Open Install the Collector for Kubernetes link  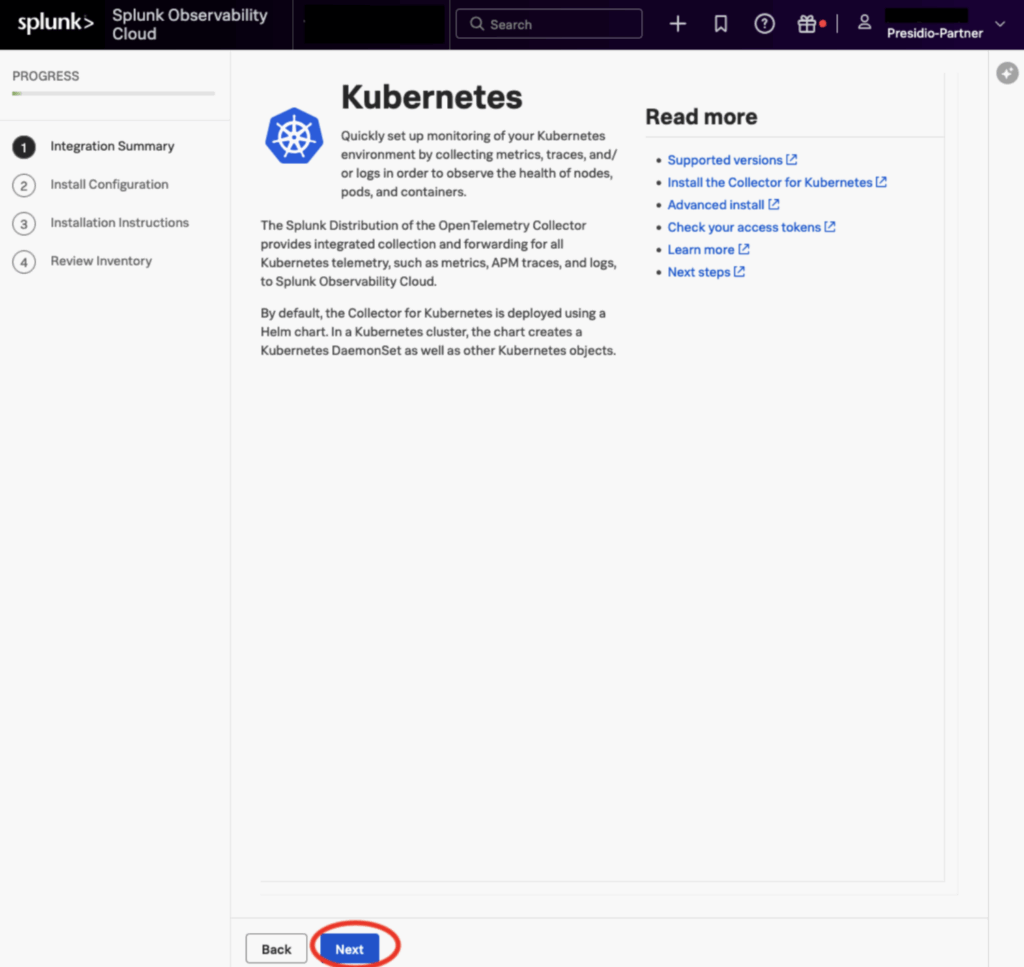point(770,182)
